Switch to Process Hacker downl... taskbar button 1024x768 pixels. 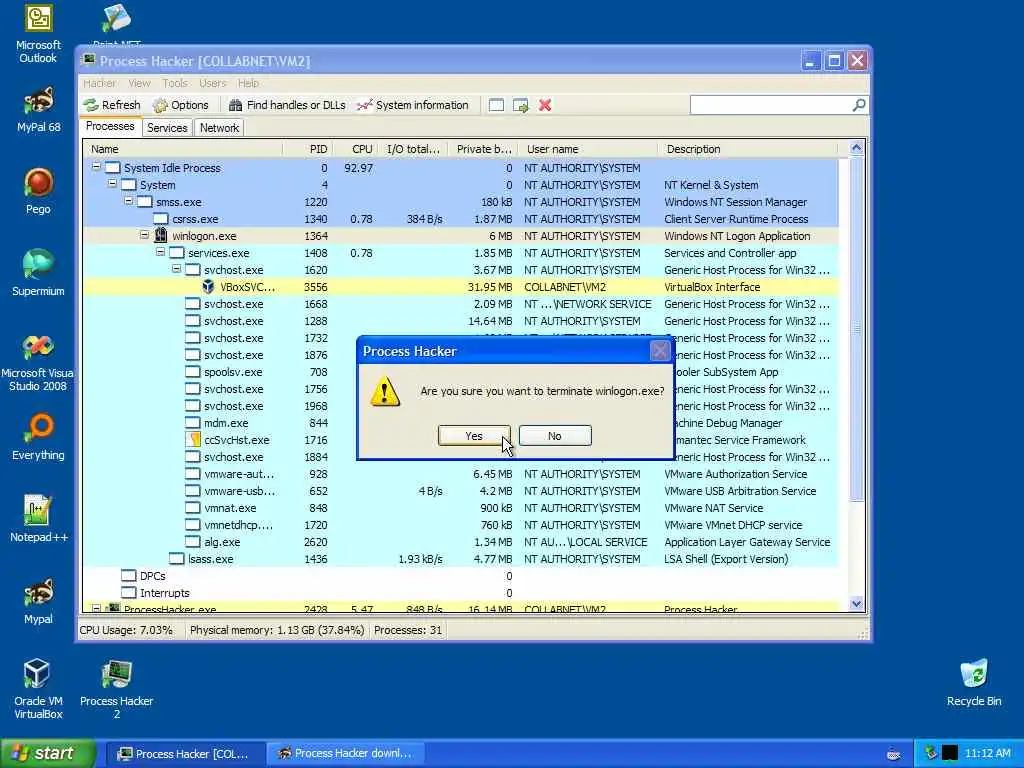click(x=346, y=754)
